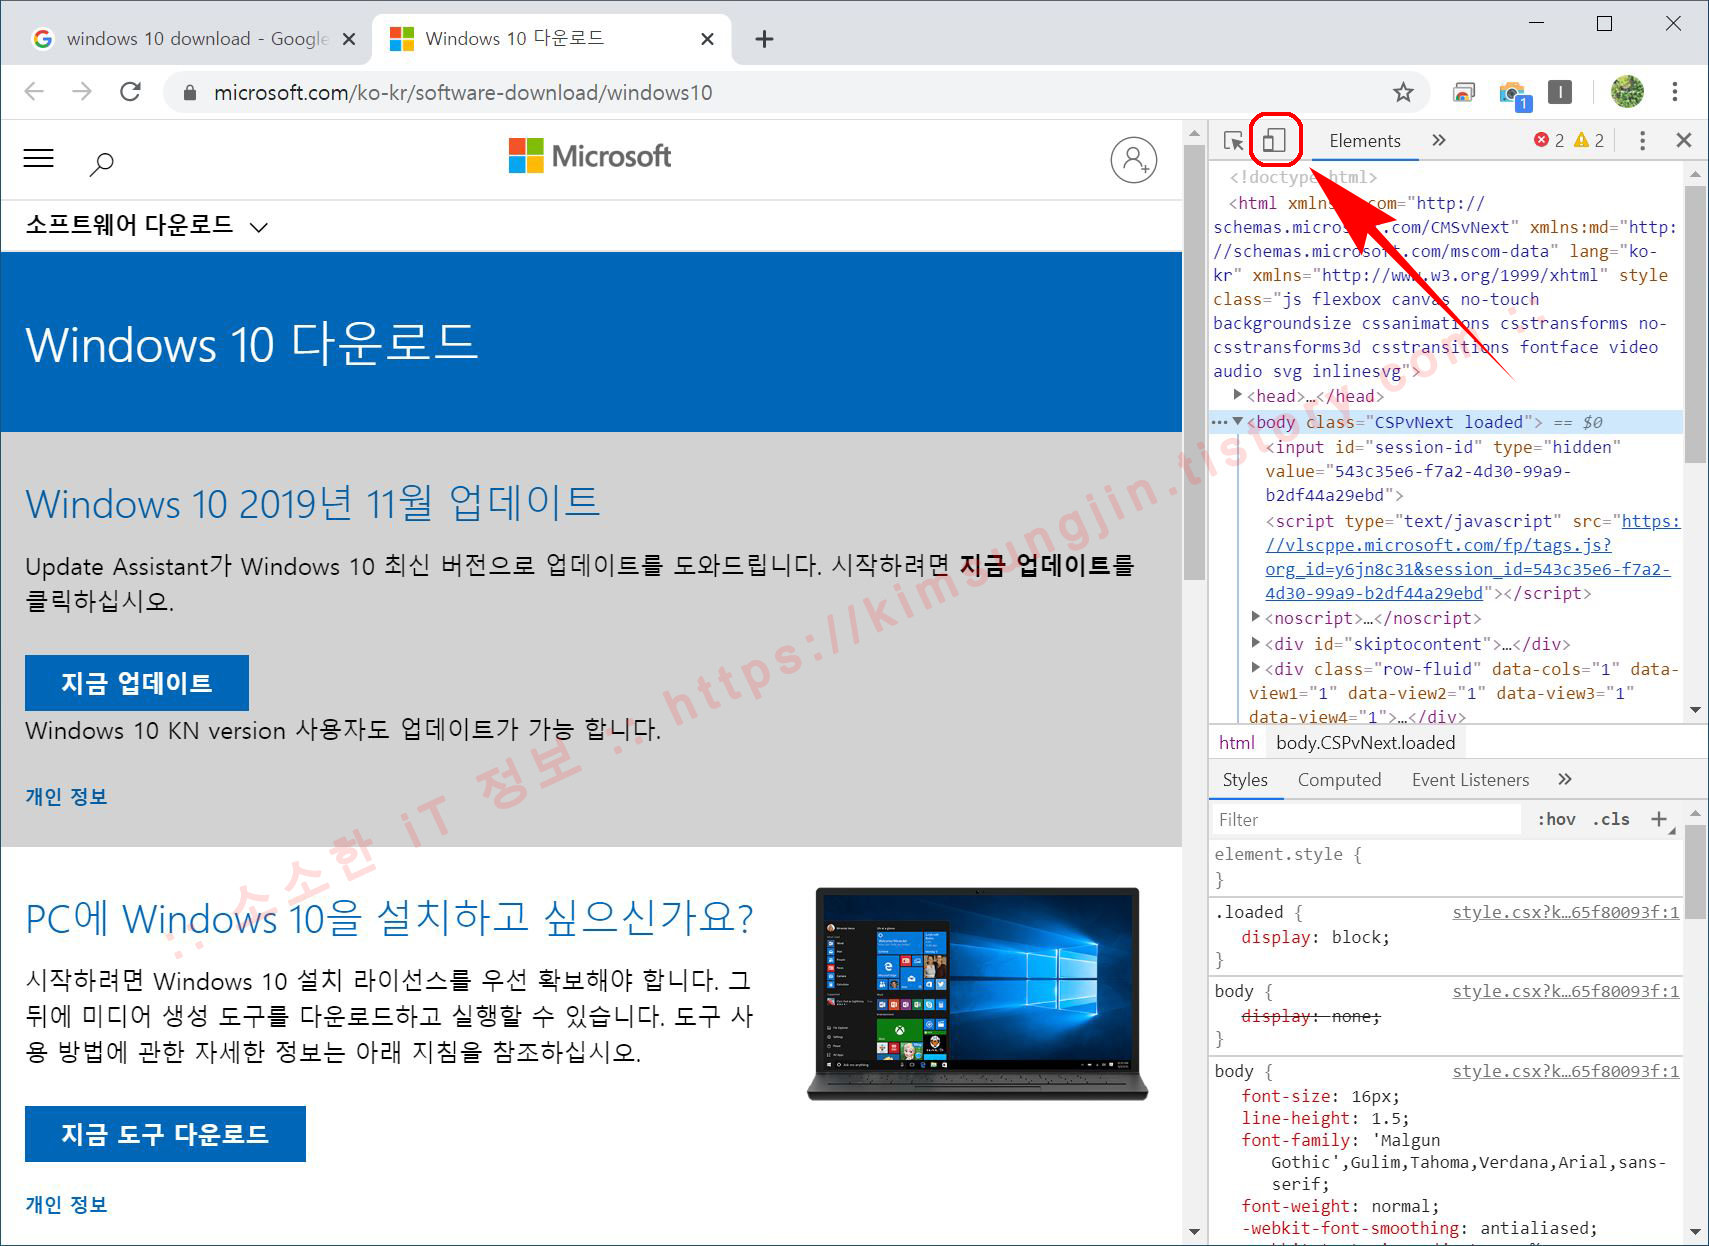Sign in with the account icon

1134,160
